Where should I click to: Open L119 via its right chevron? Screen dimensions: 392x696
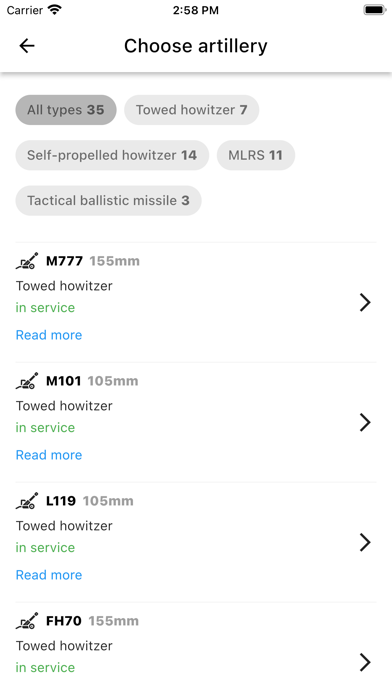[x=365, y=542]
